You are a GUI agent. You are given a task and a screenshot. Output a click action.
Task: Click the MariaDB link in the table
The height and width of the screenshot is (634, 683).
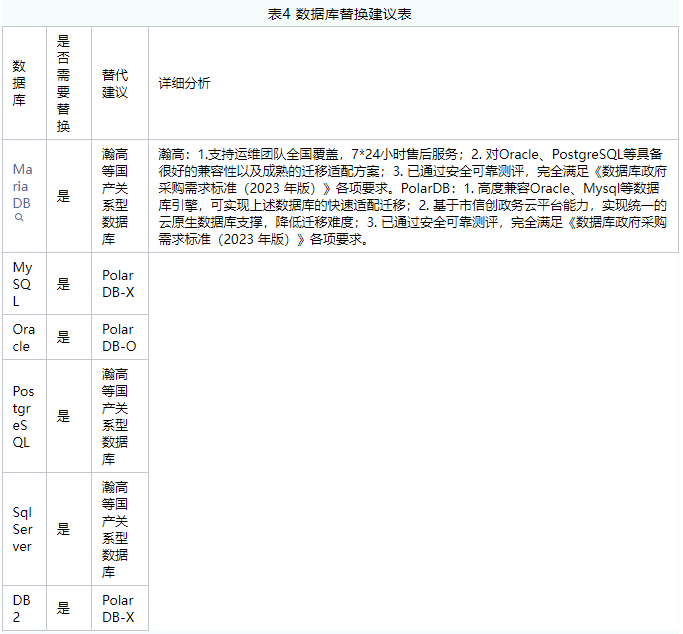(22, 186)
